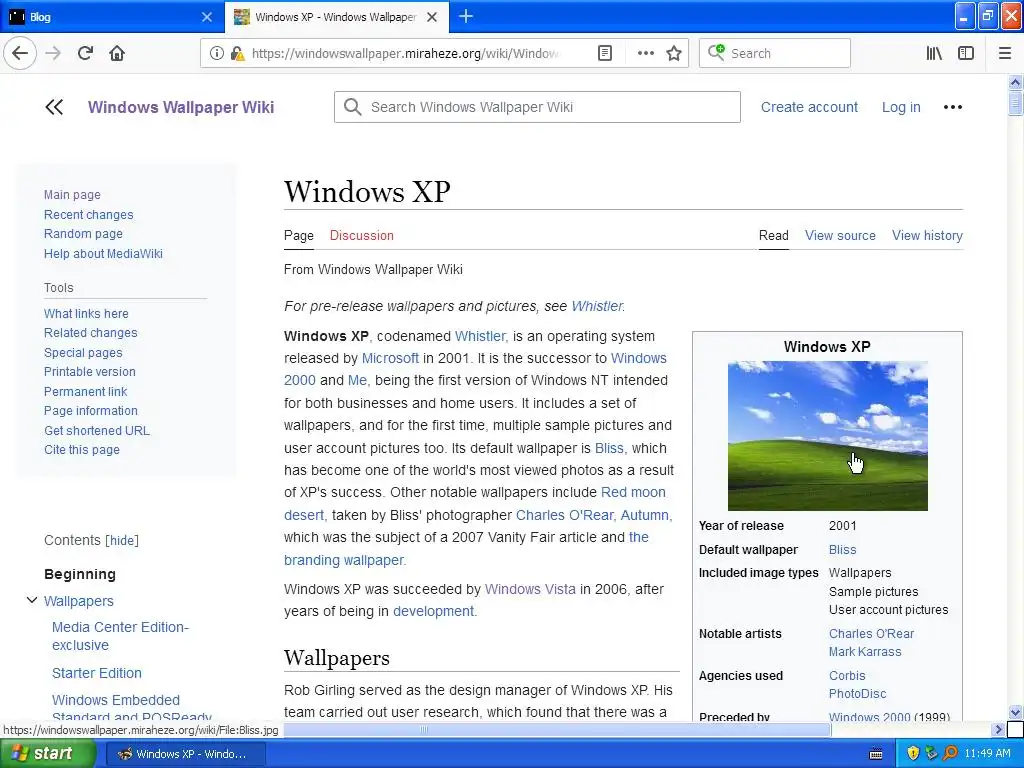
Task: Open the italic Whistler pre-release link
Action: (597, 306)
